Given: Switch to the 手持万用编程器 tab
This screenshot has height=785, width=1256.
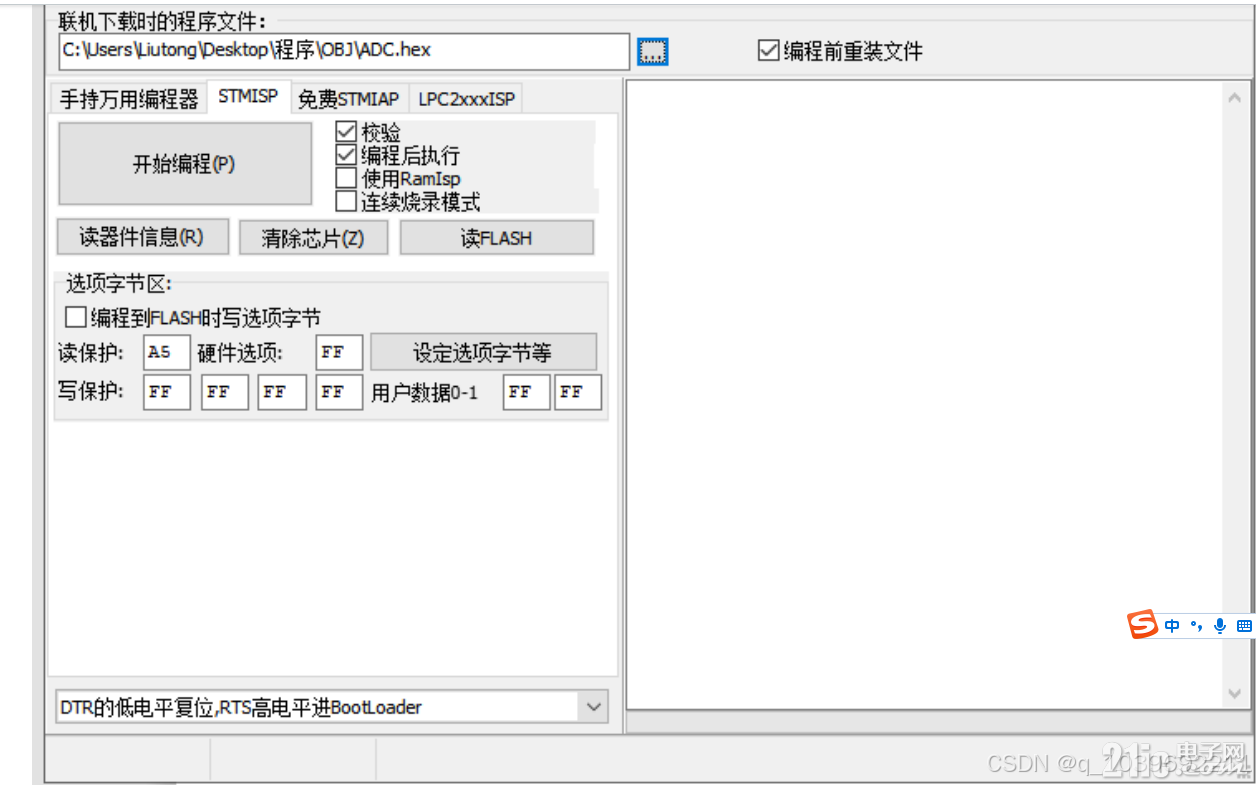Looking at the screenshot, I should point(129,99).
